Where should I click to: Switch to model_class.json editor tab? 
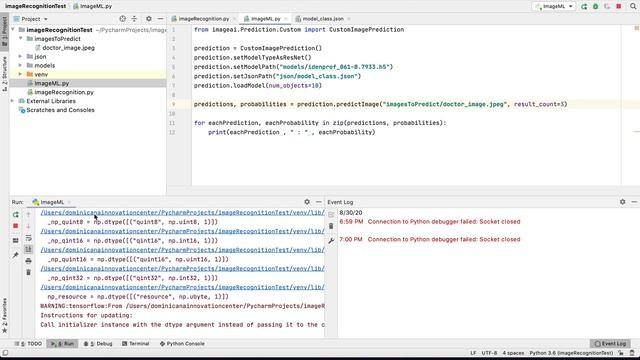(x=322, y=19)
